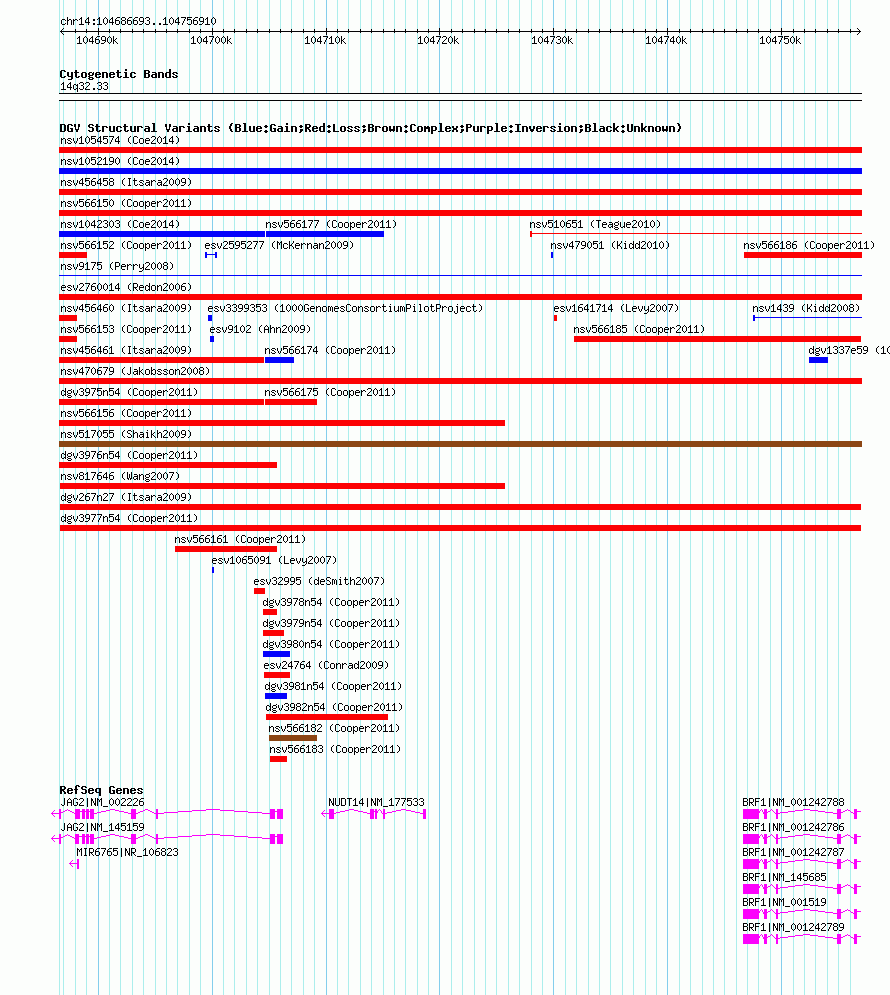The height and width of the screenshot is (995, 890).
Task: Click the esv9102 (Ahn2009) label
Action: point(260,329)
